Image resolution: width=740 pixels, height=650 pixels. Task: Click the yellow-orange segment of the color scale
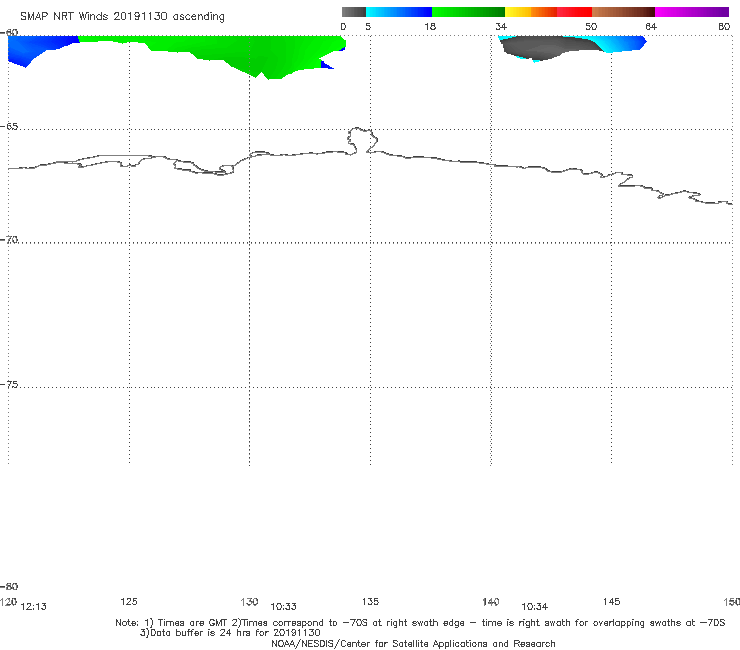coord(531,12)
